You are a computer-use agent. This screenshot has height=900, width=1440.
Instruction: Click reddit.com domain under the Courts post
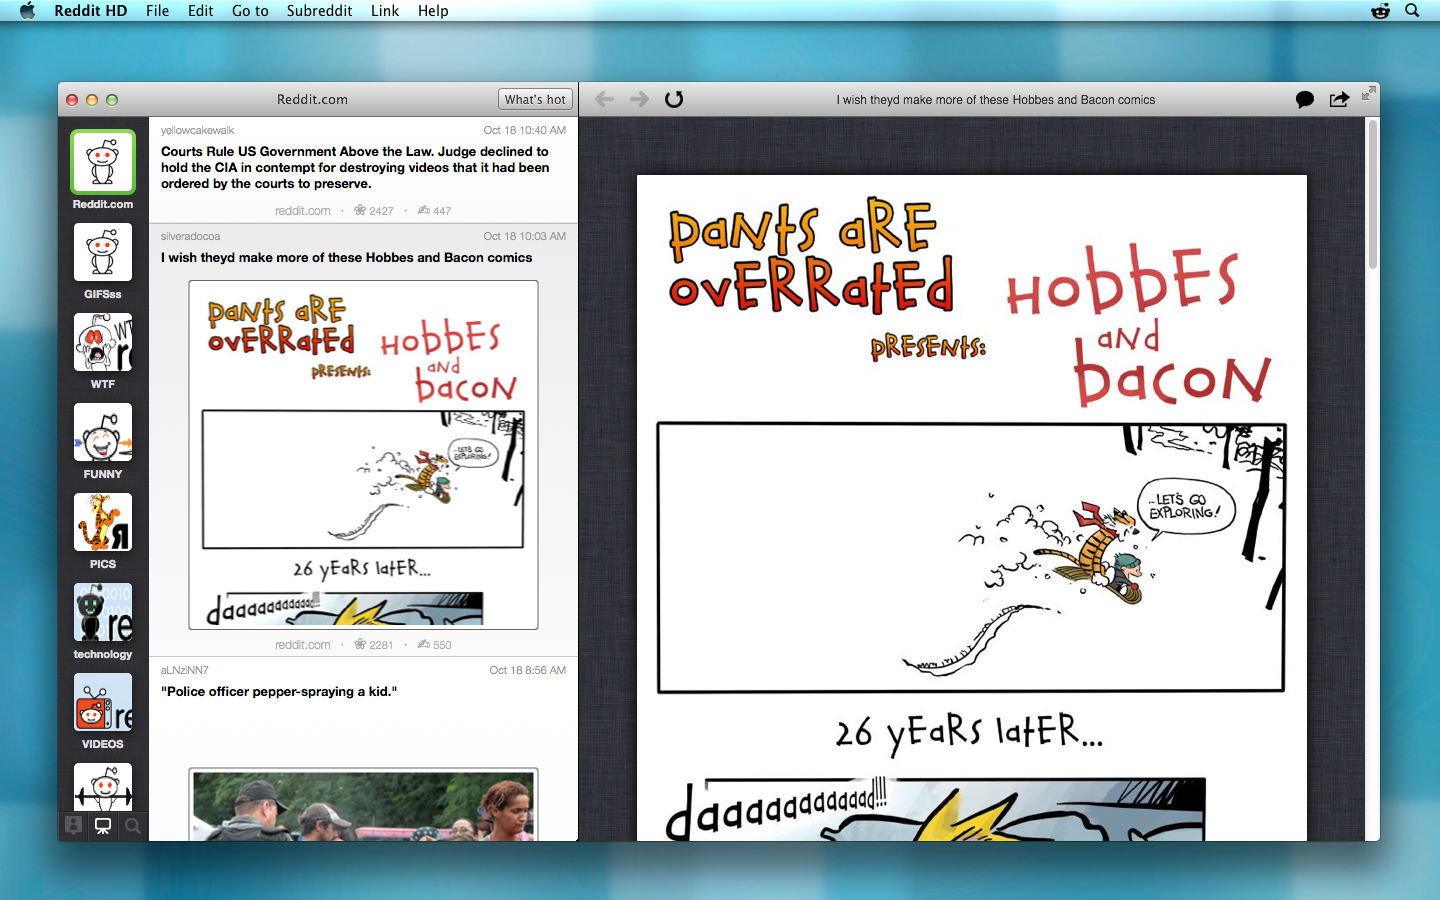click(x=303, y=211)
